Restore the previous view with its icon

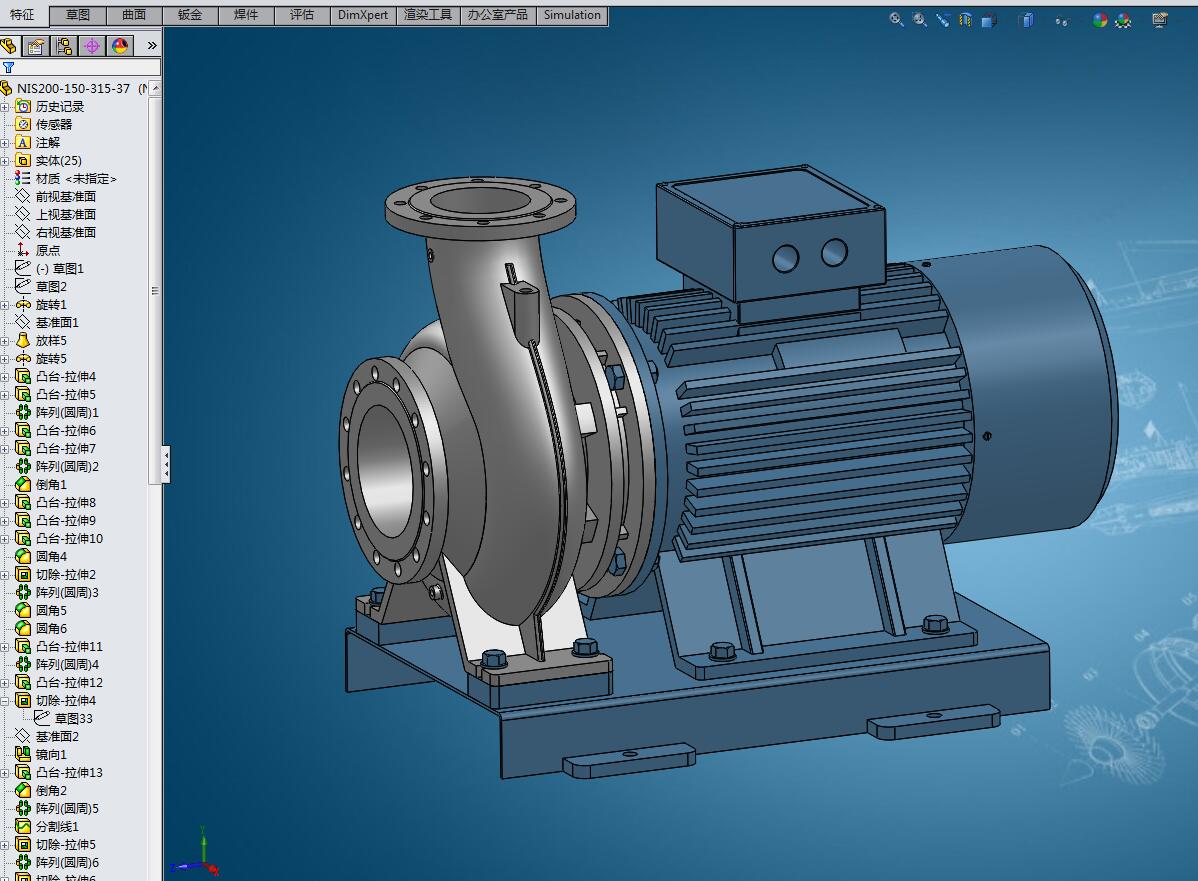[x=942, y=19]
